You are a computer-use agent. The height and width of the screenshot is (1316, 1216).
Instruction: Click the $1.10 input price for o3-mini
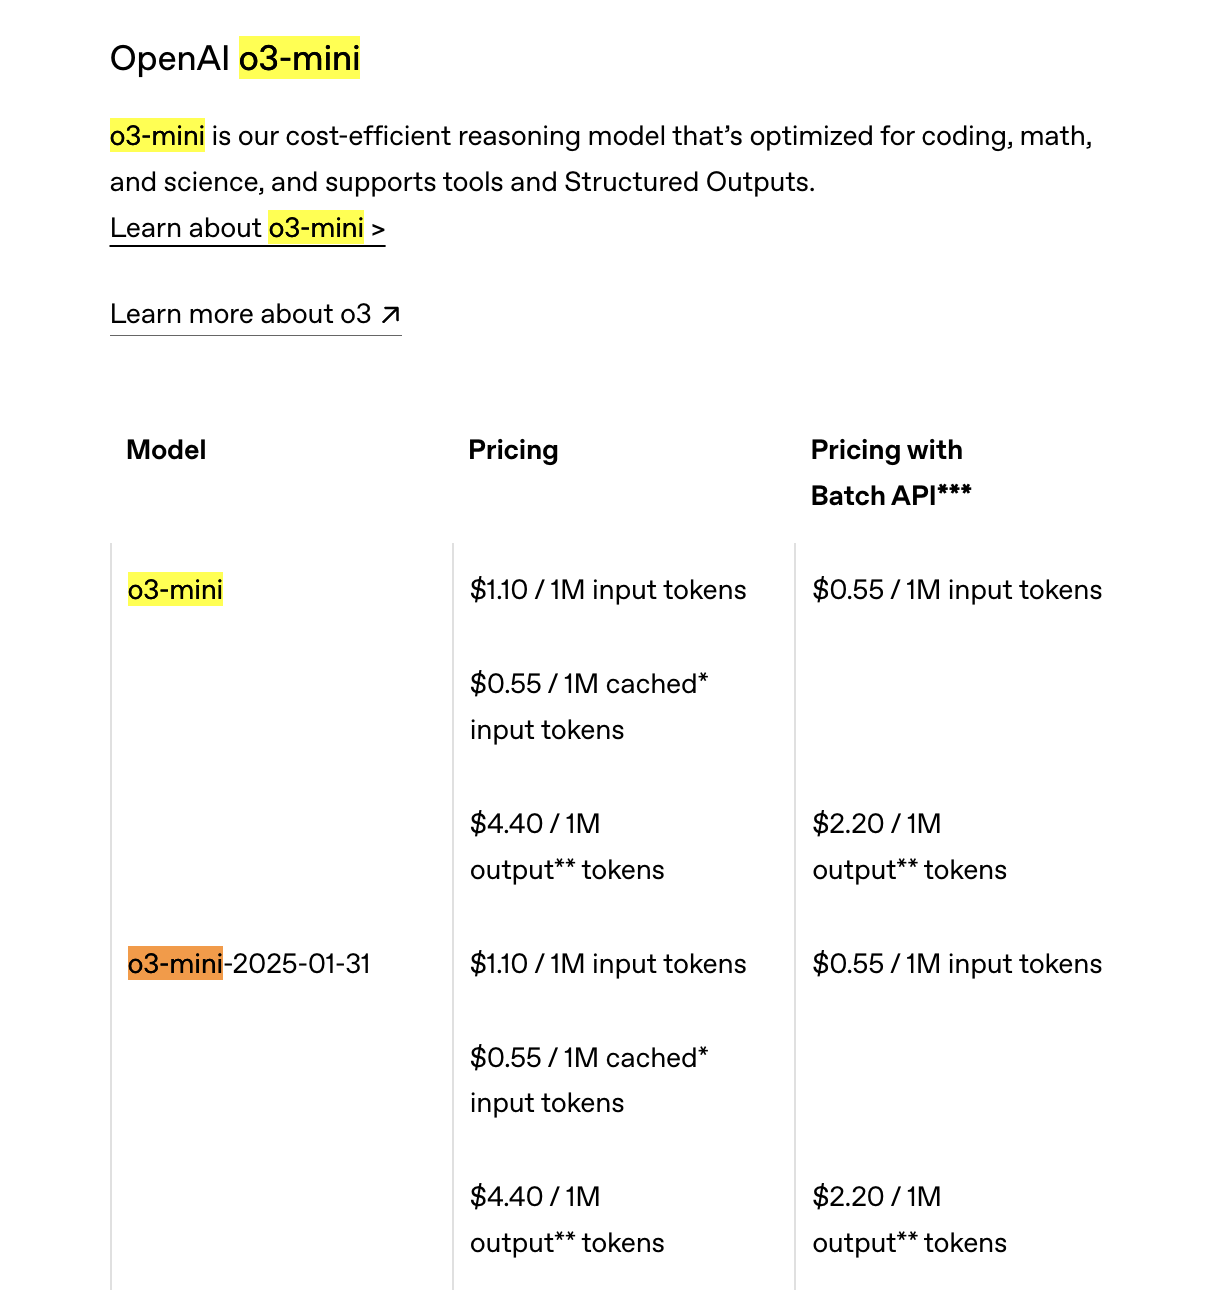(608, 590)
